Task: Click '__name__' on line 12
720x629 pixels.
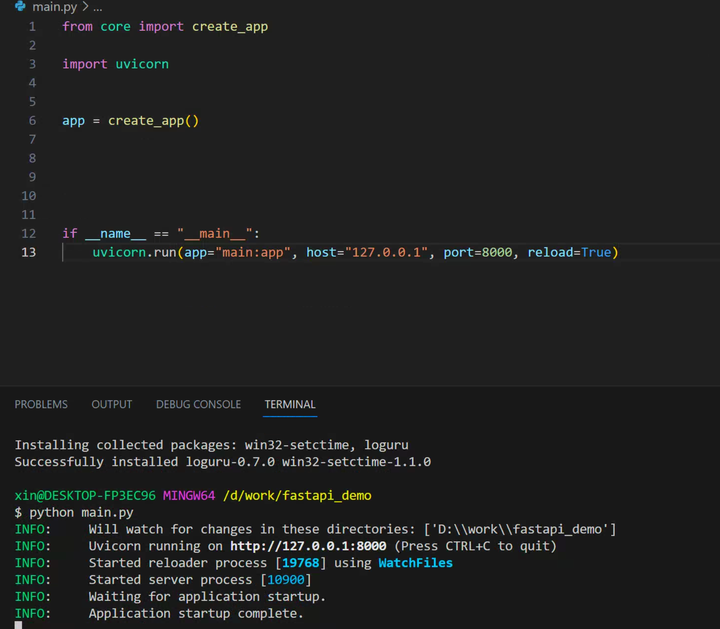Action: (x=115, y=234)
